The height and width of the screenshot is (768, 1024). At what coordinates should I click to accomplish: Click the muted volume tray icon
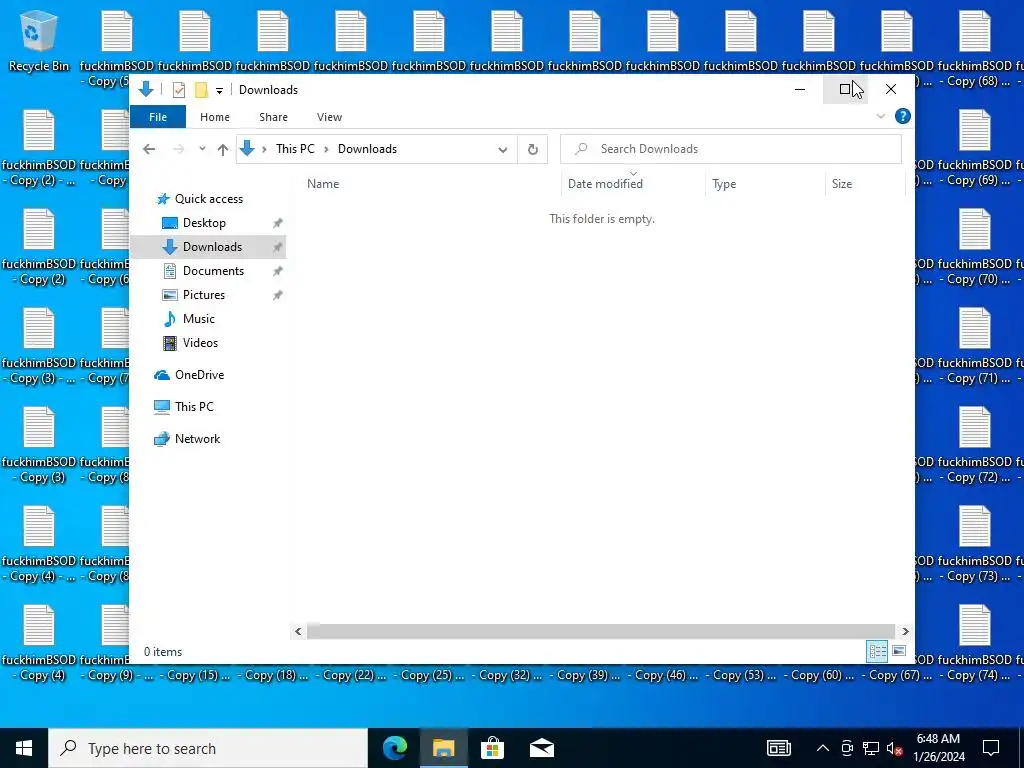coord(895,748)
